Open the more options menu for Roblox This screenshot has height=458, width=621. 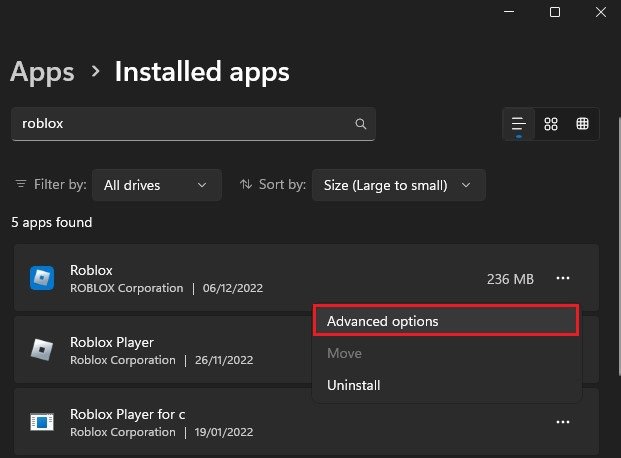564,278
